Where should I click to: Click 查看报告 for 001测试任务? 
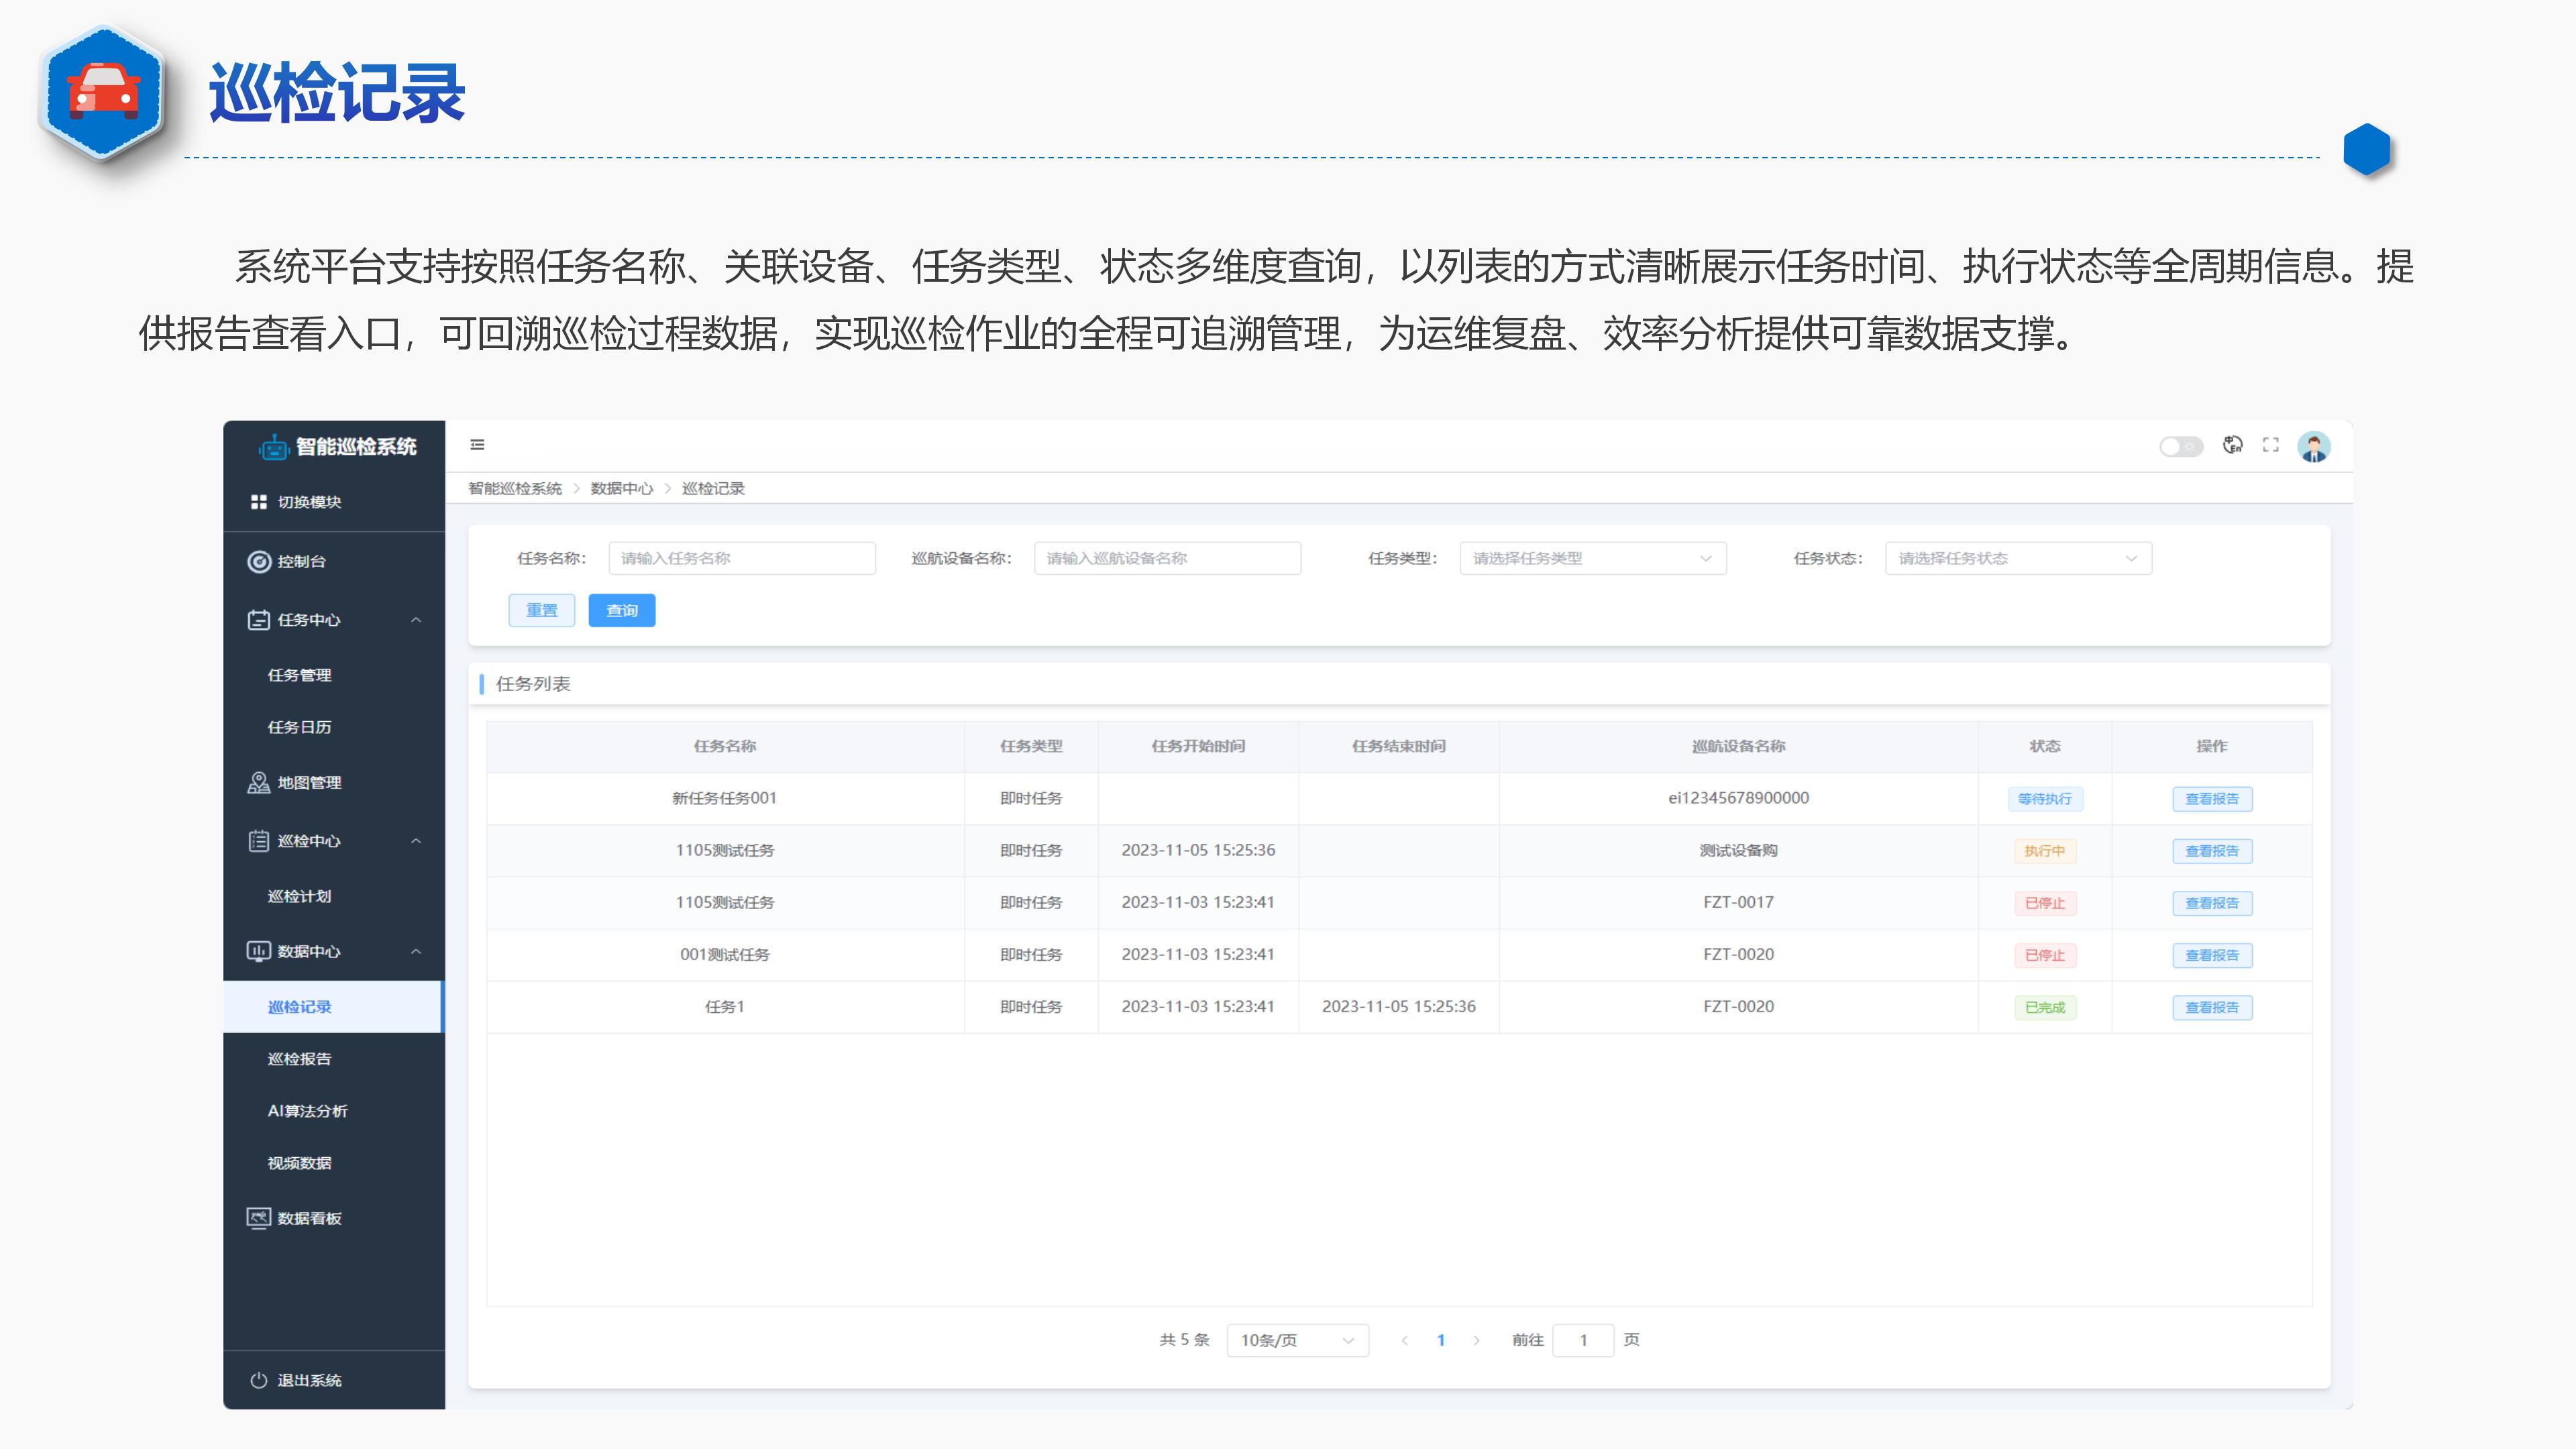click(2212, 955)
